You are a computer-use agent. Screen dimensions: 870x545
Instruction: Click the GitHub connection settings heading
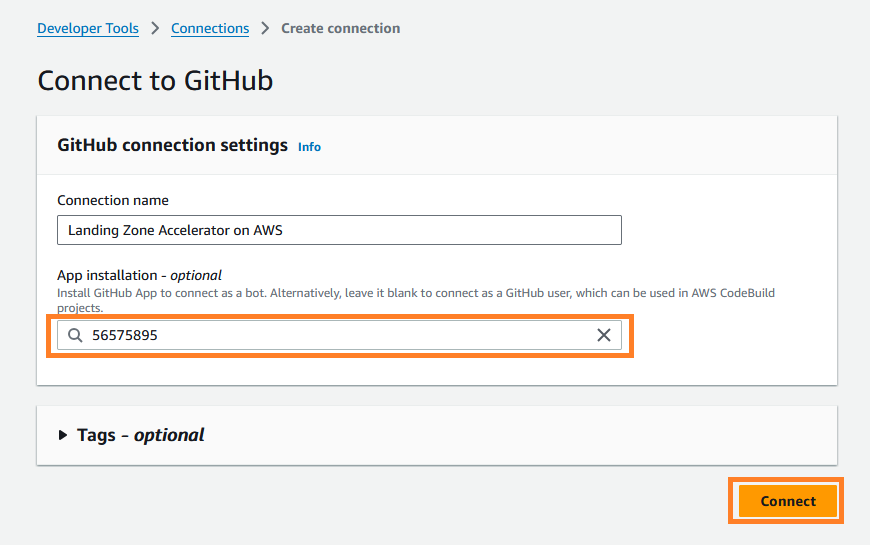coord(173,145)
